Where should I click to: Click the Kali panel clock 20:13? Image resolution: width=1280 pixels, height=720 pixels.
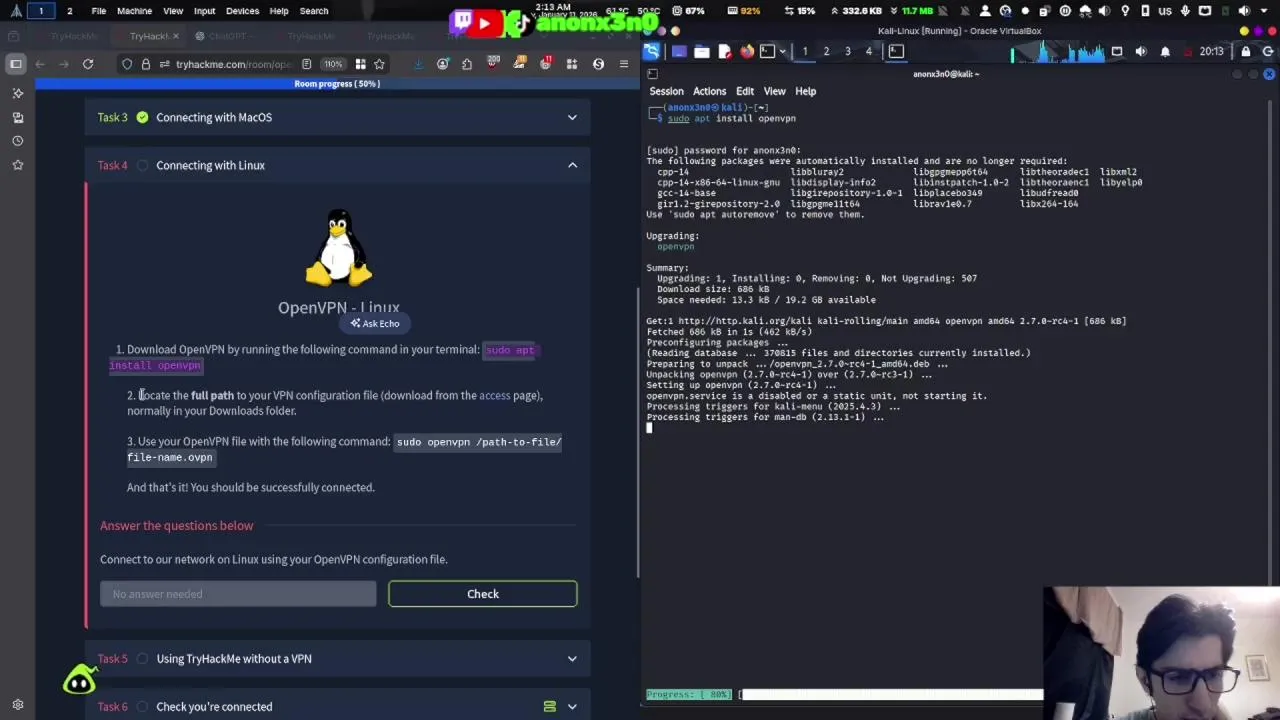(x=1211, y=51)
